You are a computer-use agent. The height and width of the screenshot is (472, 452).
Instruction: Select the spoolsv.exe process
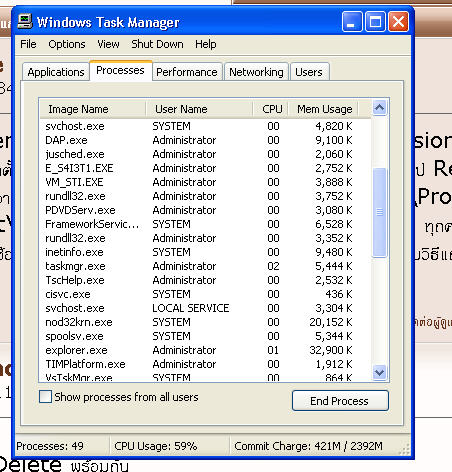pyautogui.click(x=205, y=336)
